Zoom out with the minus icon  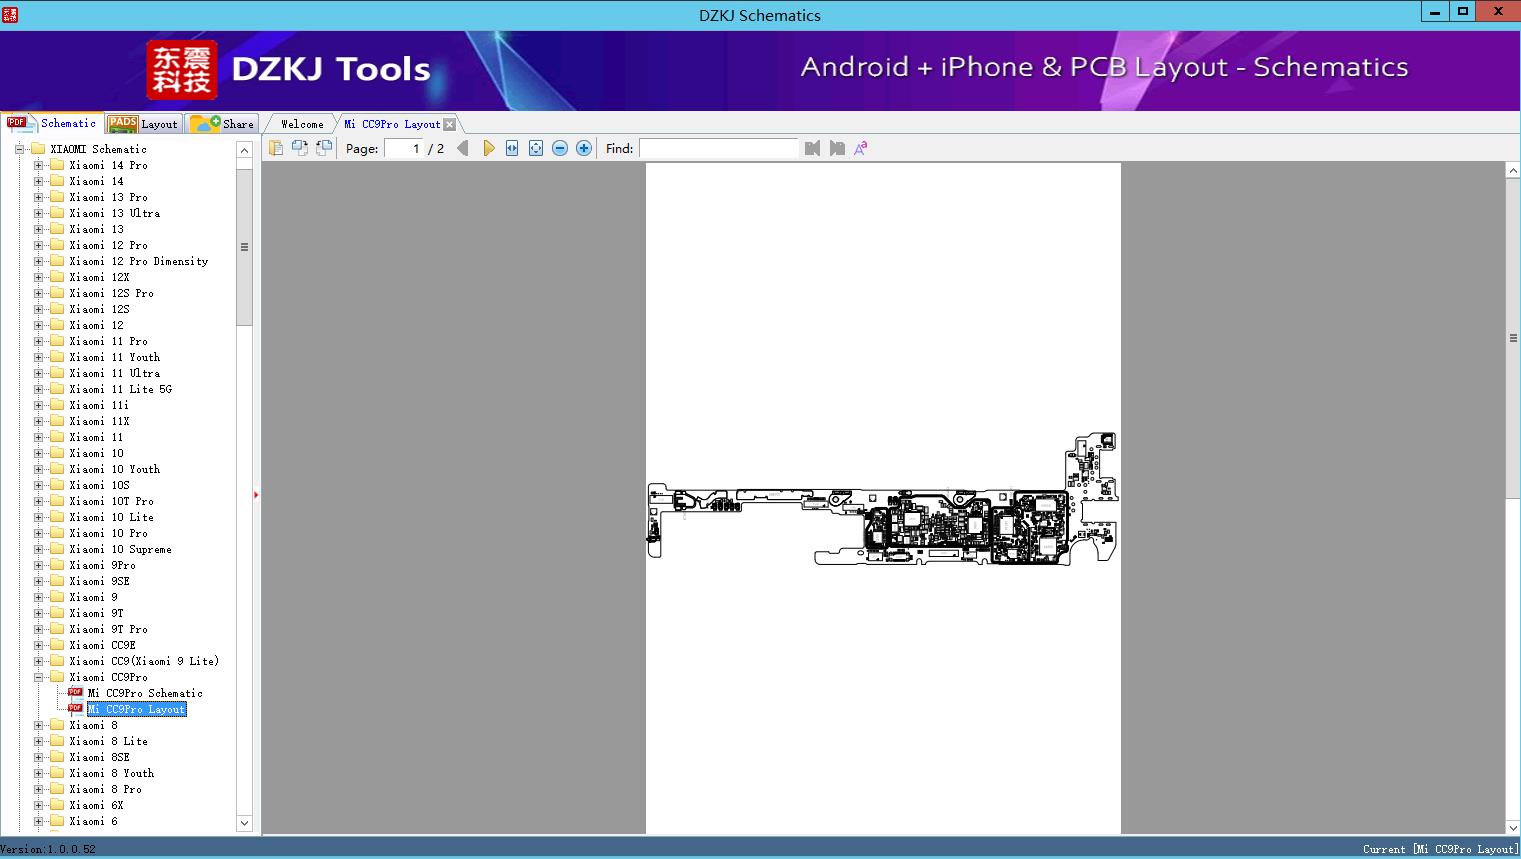pos(560,148)
